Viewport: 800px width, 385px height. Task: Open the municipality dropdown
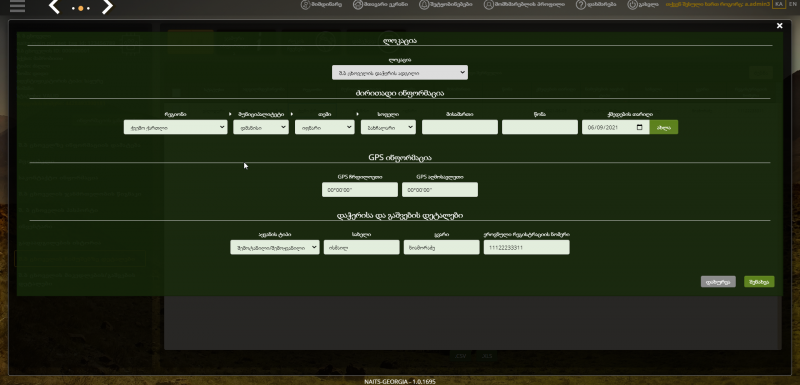[x=261, y=127]
